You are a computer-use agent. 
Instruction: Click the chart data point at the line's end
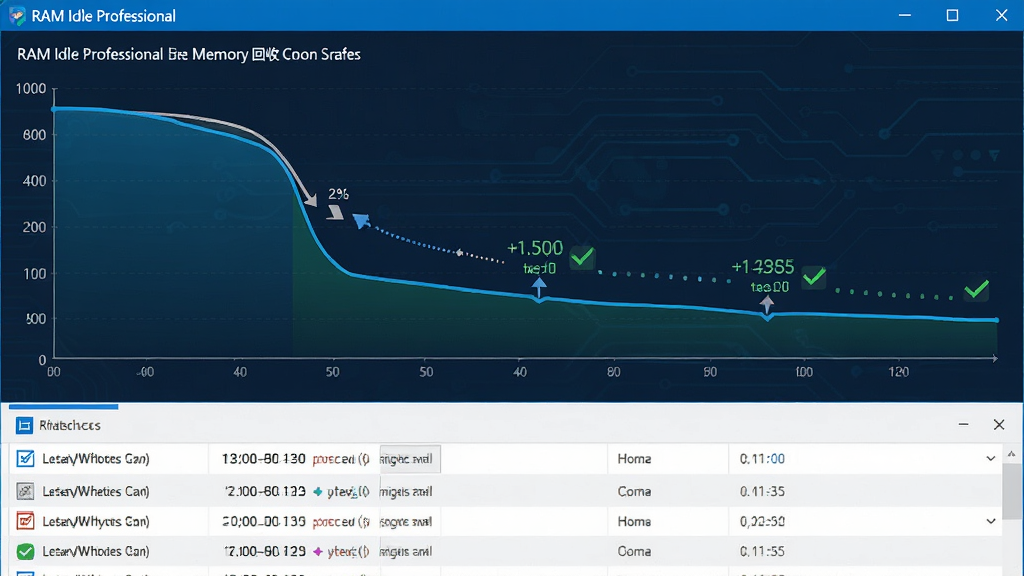[x=996, y=320]
